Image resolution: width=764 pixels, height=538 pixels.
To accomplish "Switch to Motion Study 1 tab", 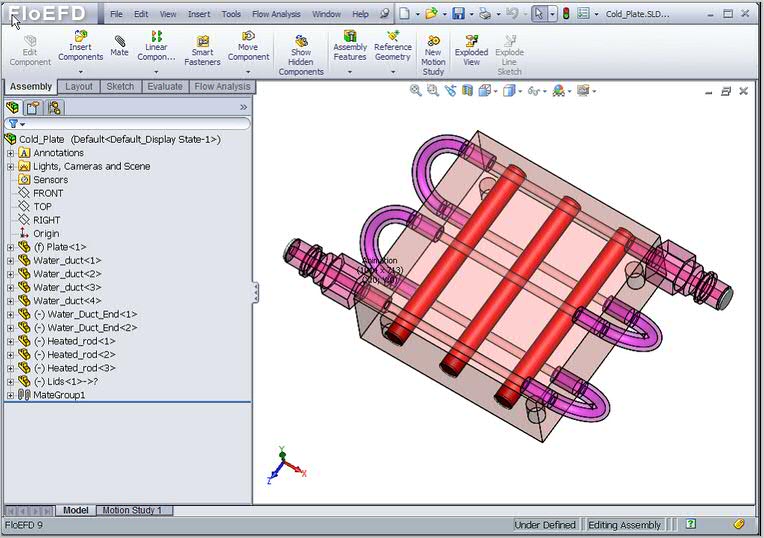I will click(x=132, y=510).
